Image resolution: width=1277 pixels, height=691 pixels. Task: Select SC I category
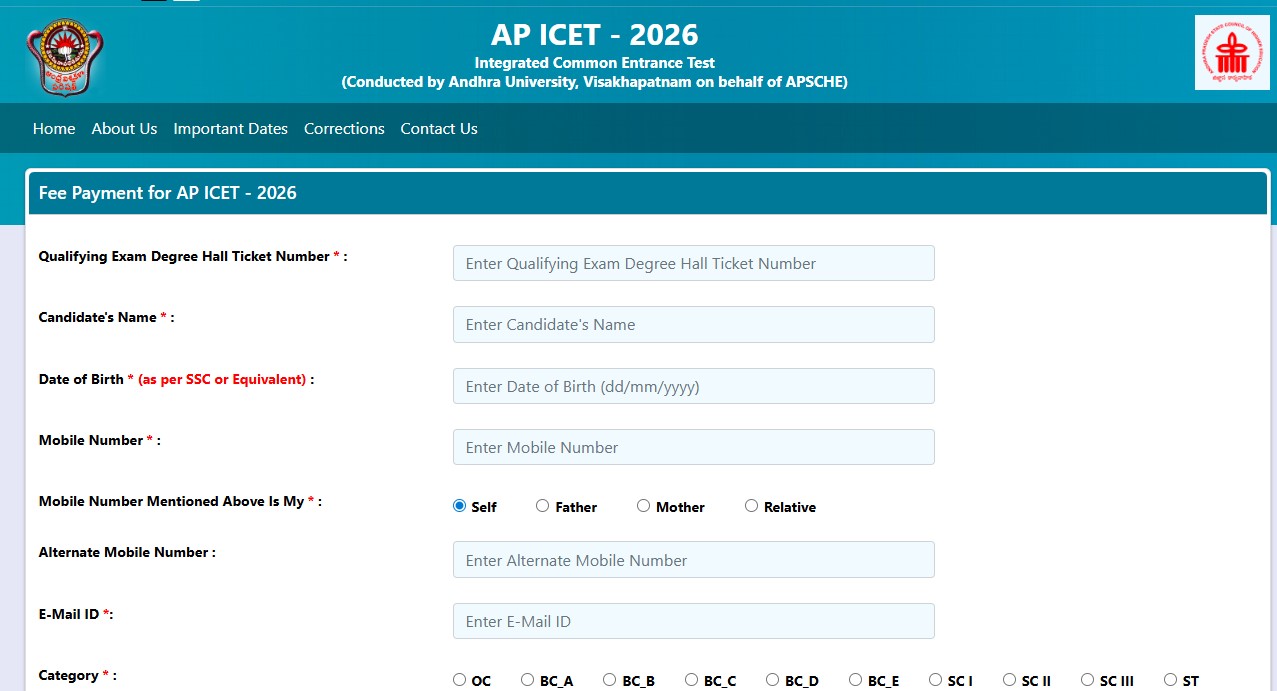point(936,679)
